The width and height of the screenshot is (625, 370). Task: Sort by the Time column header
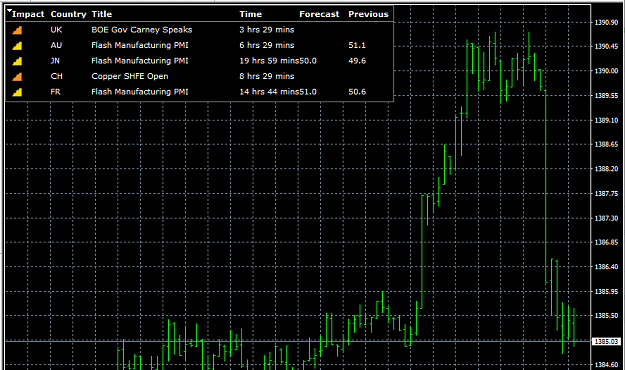pyautogui.click(x=251, y=14)
